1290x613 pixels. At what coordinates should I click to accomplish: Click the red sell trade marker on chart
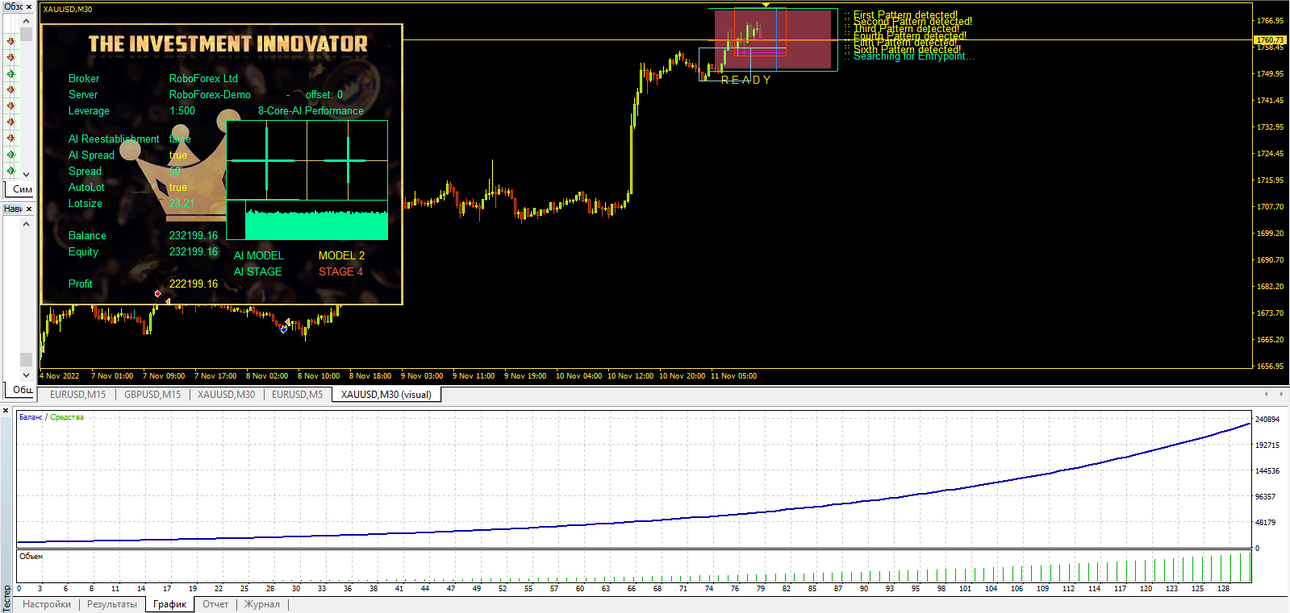coord(157,293)
